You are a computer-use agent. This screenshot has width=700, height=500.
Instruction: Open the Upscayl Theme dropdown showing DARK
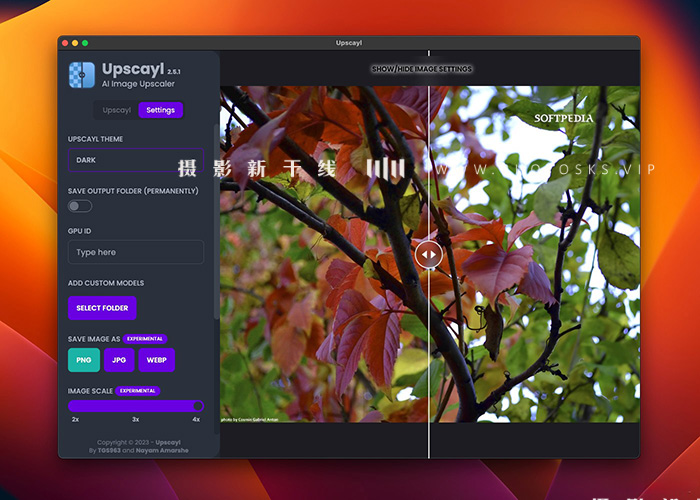tap(136, 160)
